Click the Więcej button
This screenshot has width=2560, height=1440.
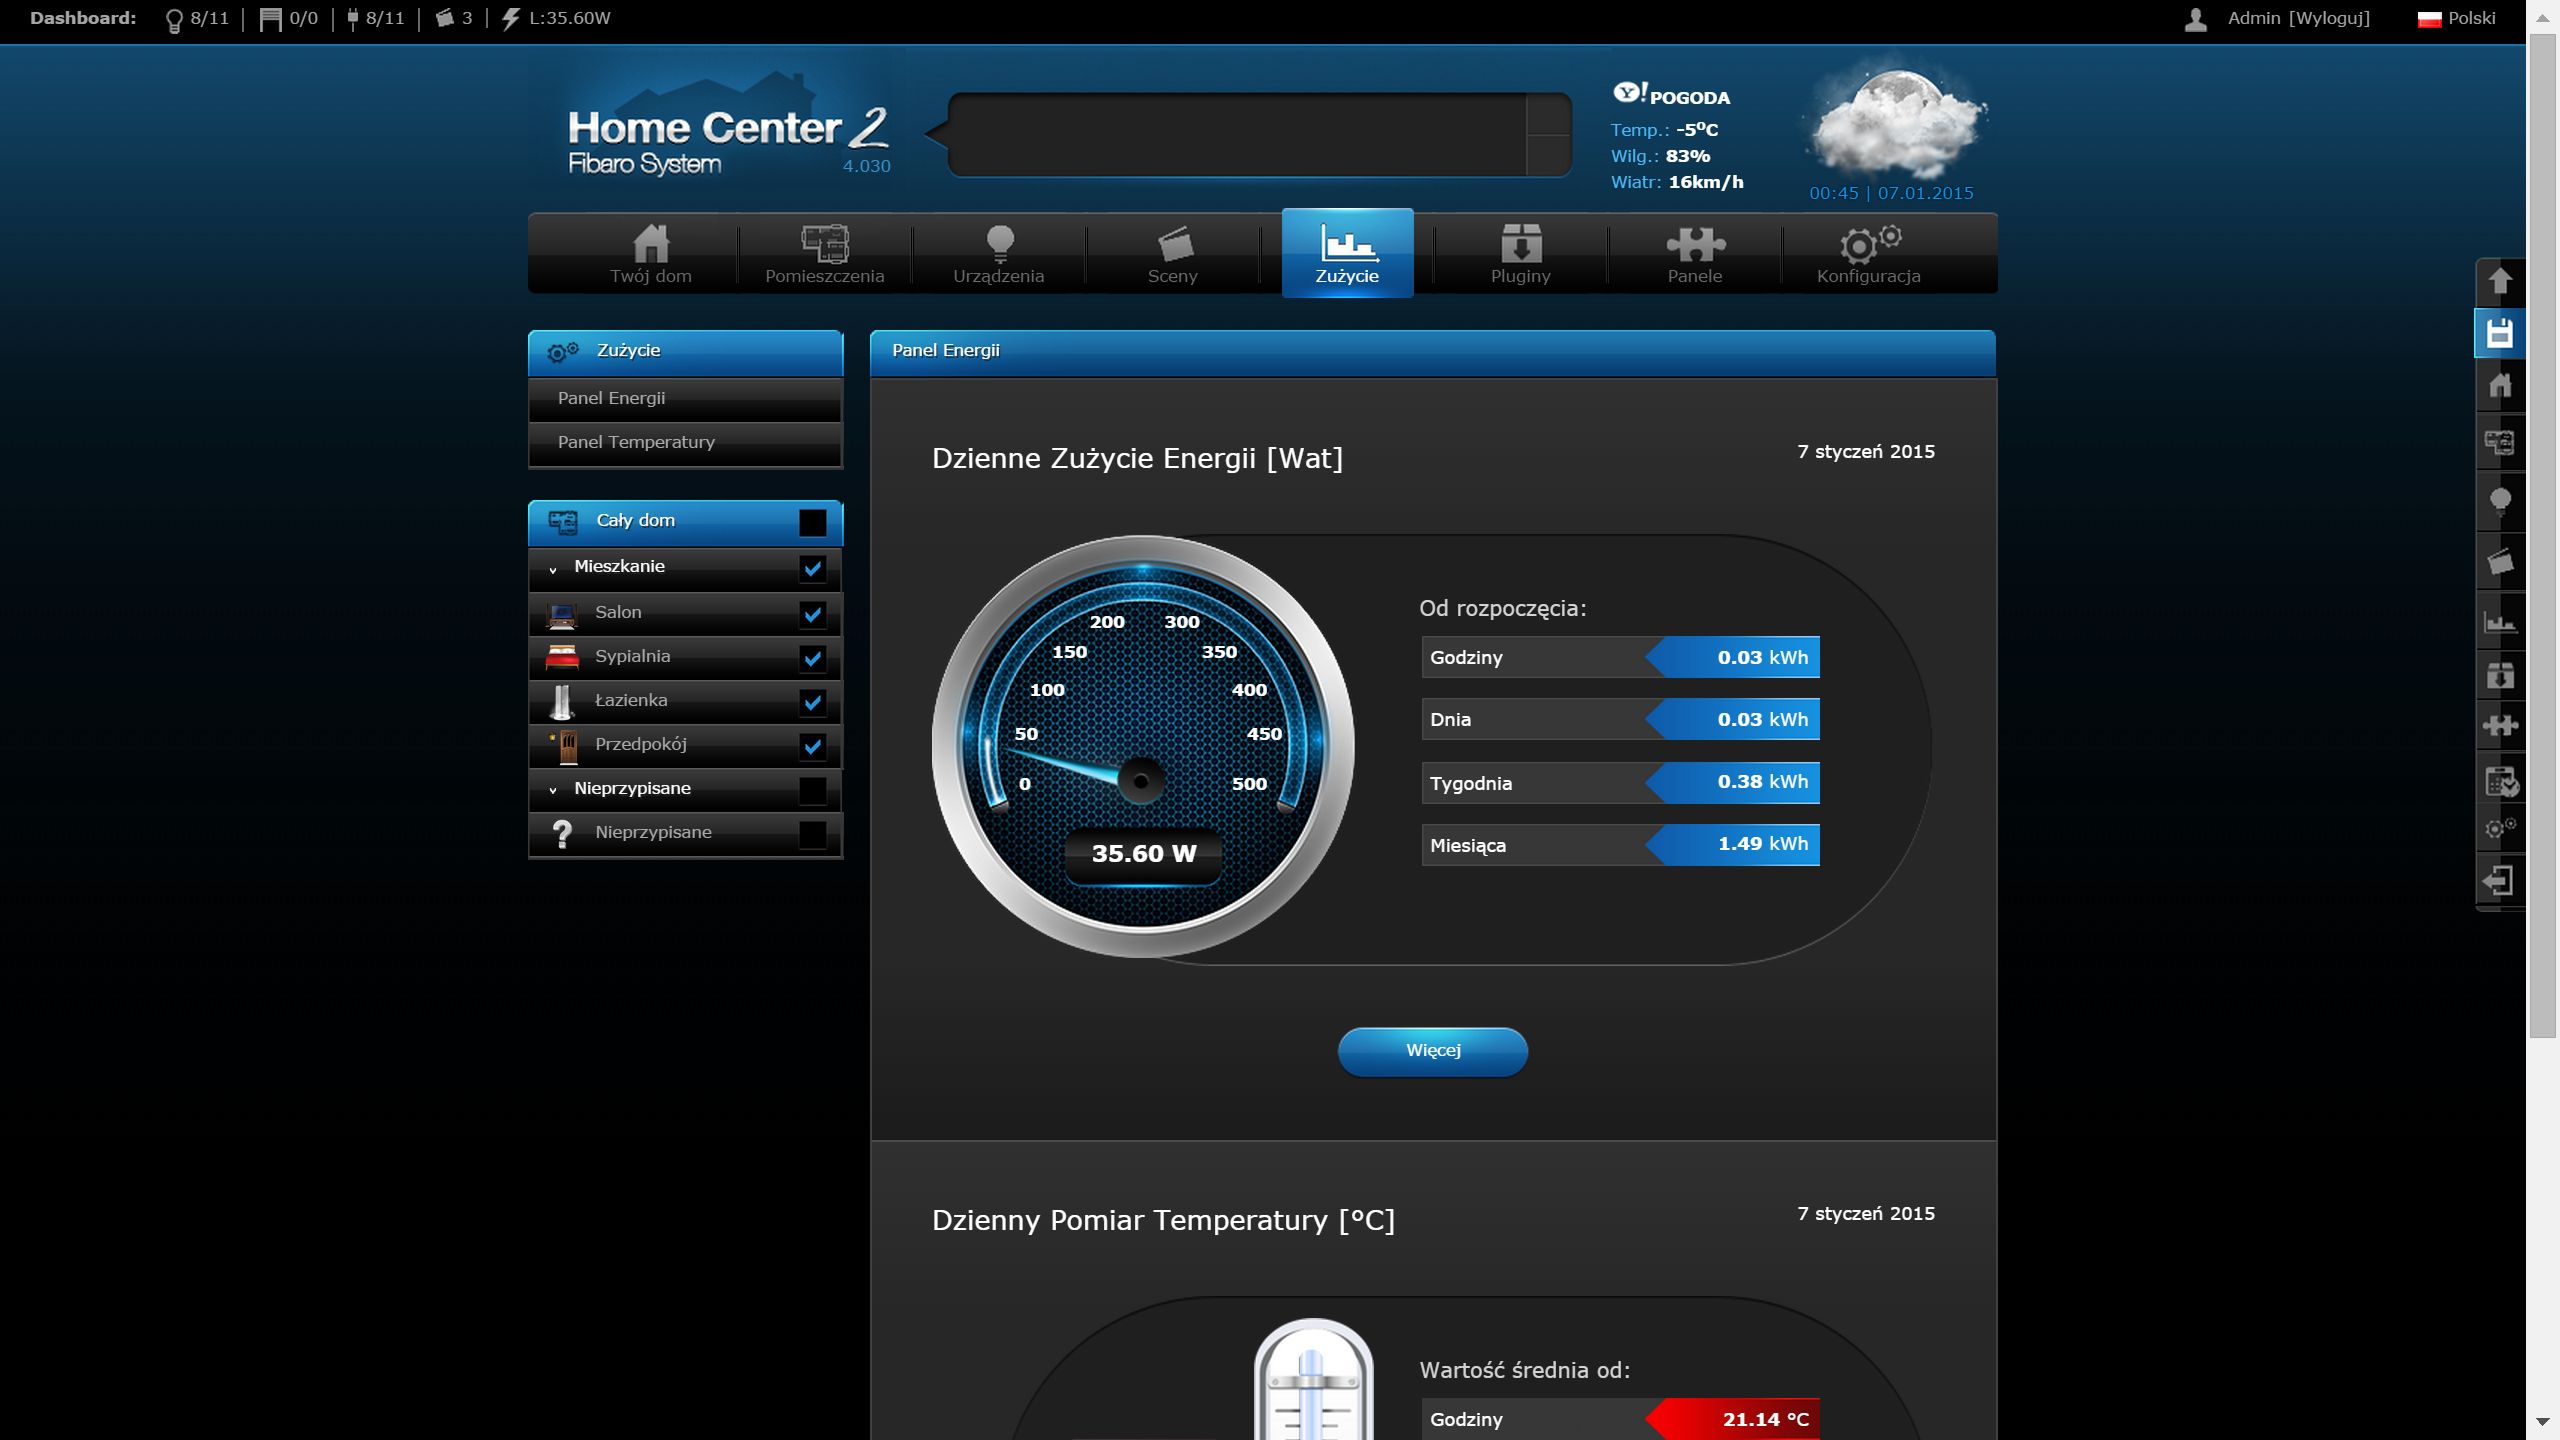[x=1432, y=1050]
